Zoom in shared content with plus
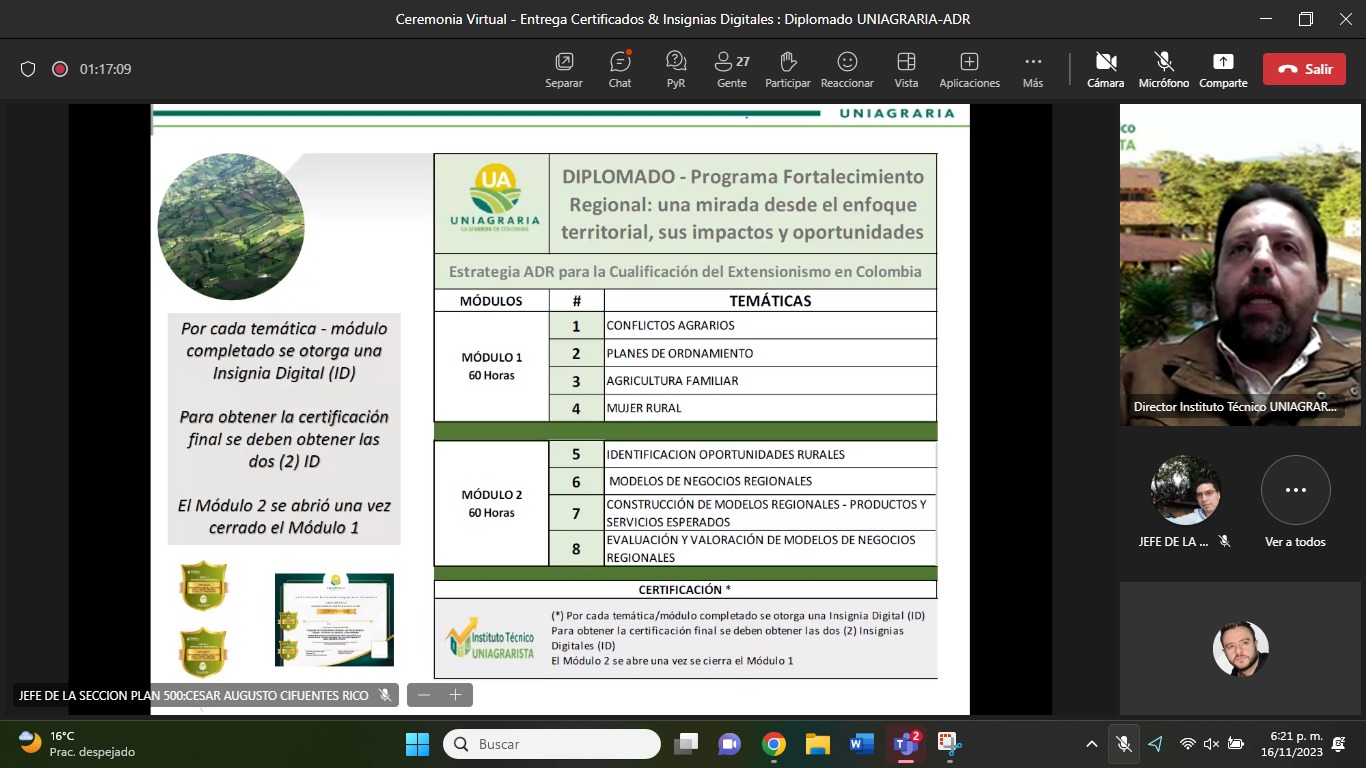 click(456, 695)
